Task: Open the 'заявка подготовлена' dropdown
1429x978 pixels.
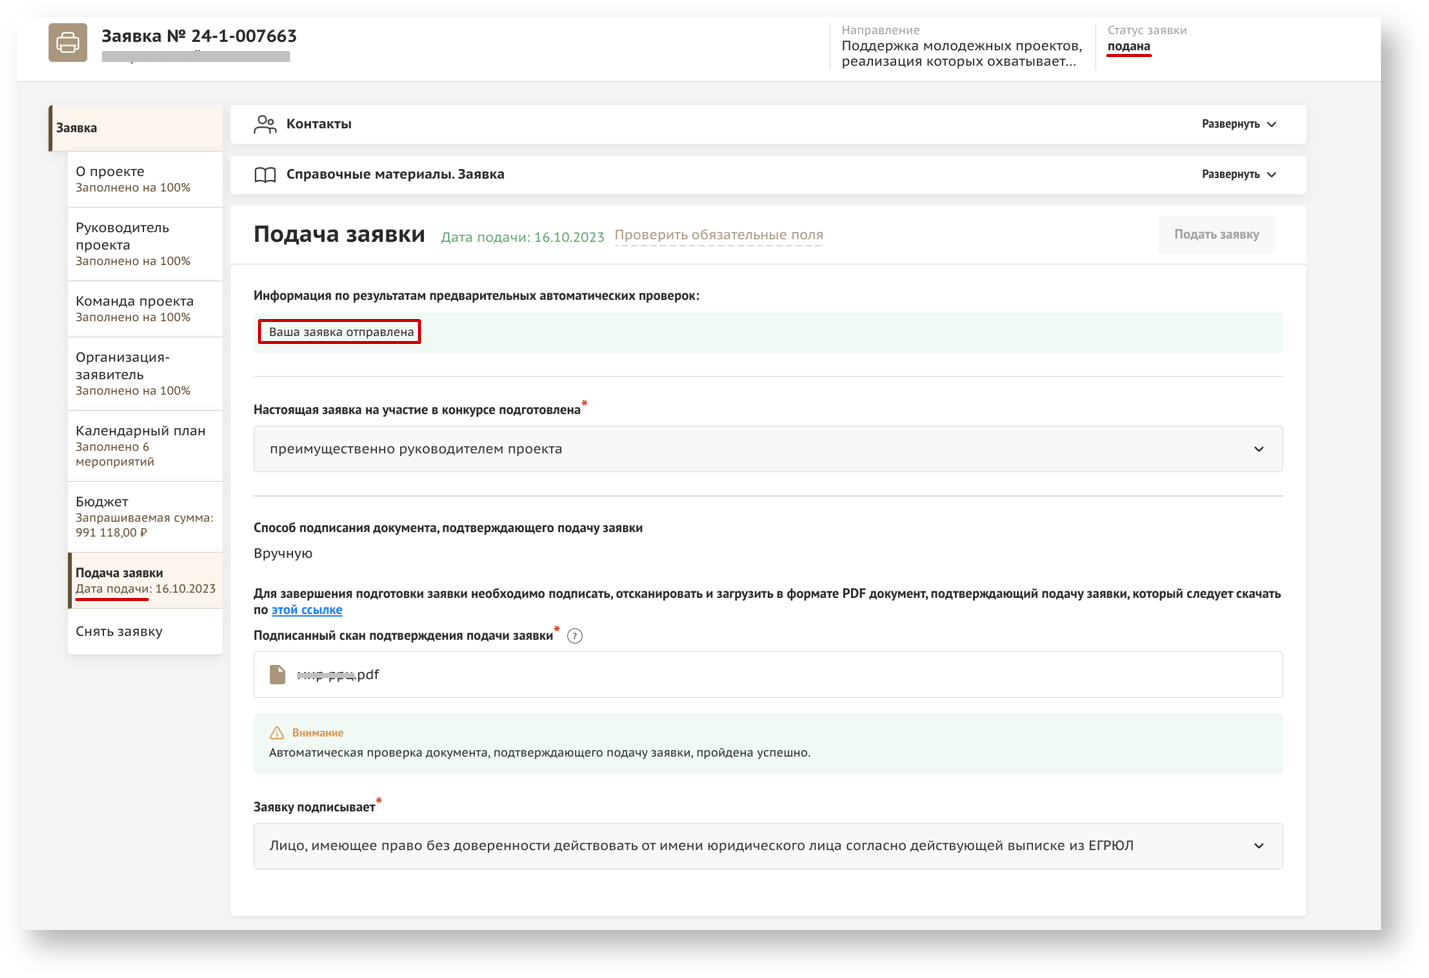Action: [767, 449]
